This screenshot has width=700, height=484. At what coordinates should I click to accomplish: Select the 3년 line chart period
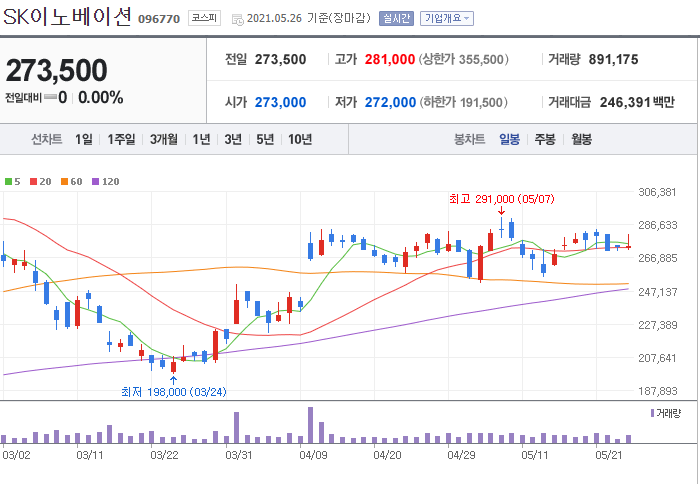[x=233, y=139]
